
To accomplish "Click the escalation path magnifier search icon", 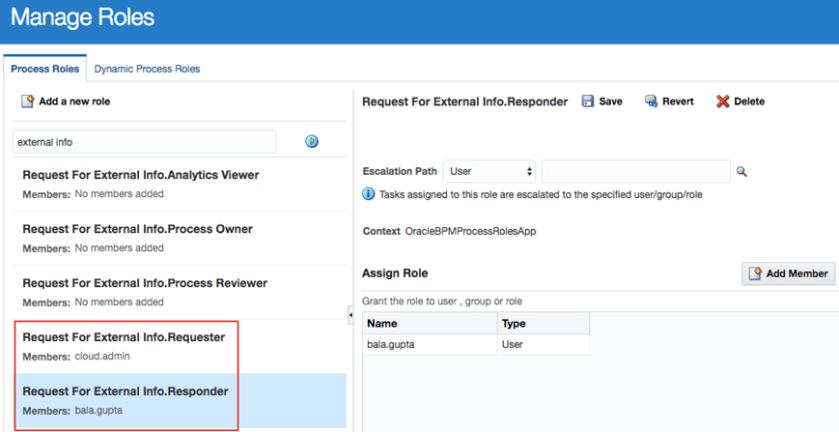I will (742, 172).
